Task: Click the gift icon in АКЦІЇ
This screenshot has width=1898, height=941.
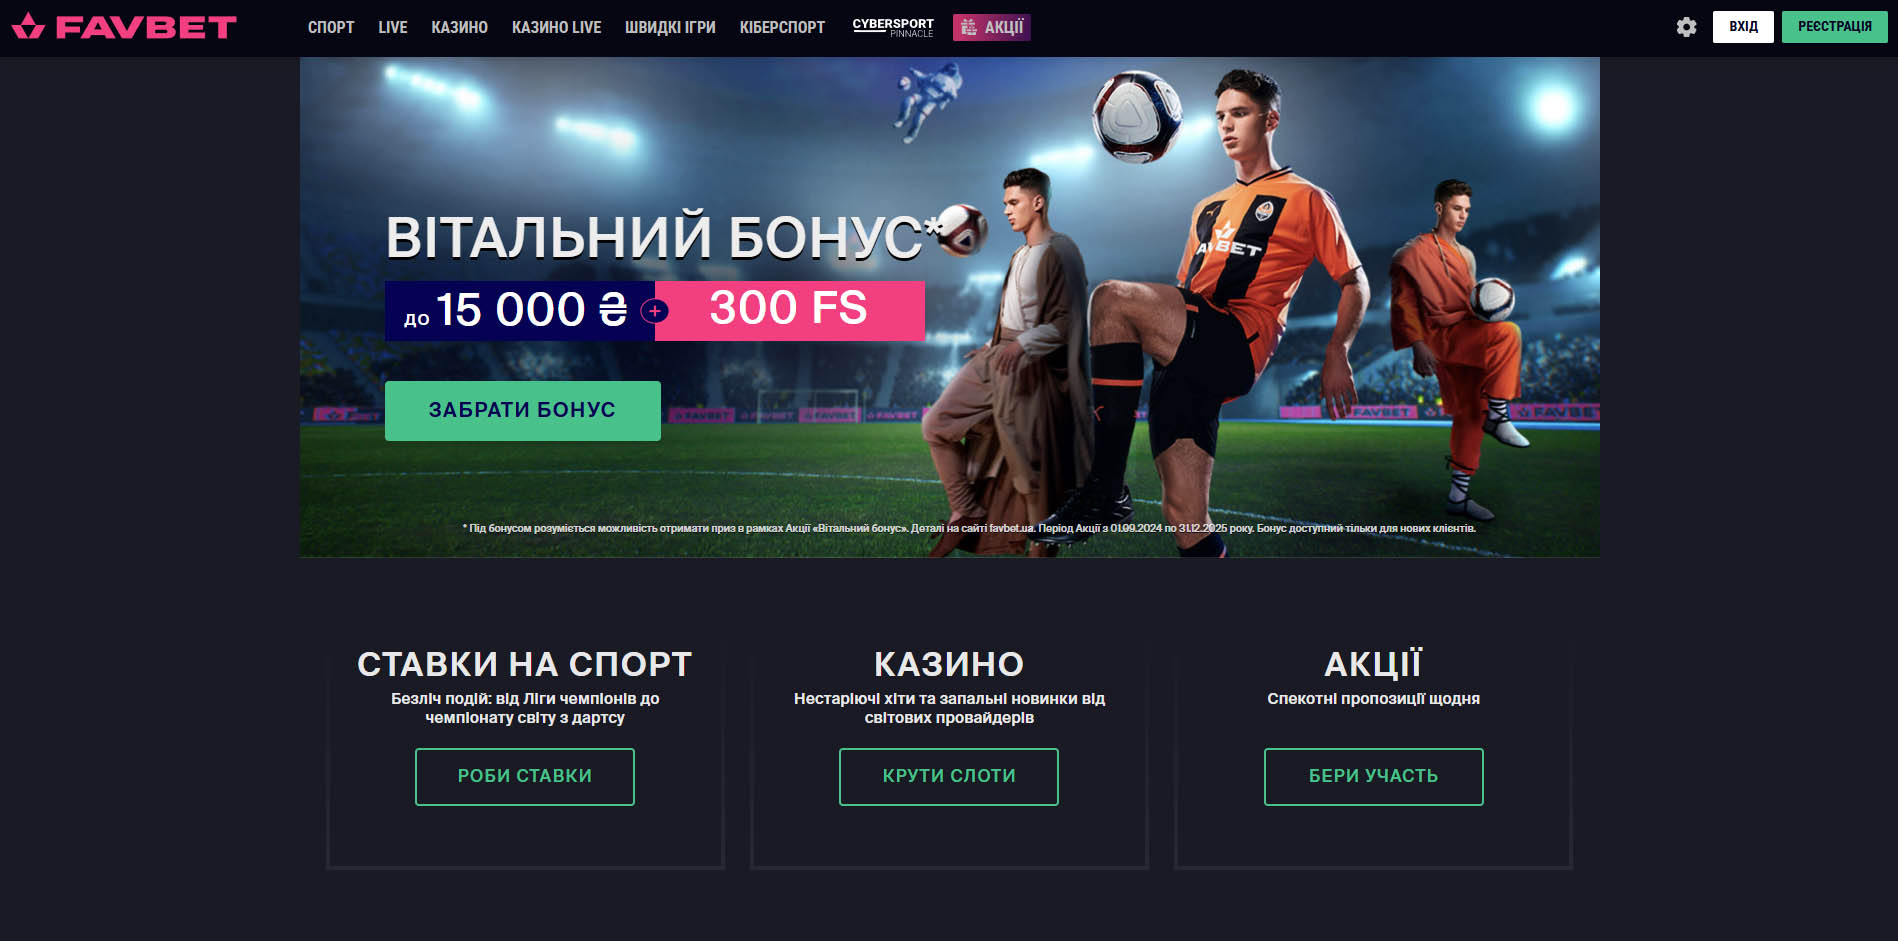Action: pos(968,27)
